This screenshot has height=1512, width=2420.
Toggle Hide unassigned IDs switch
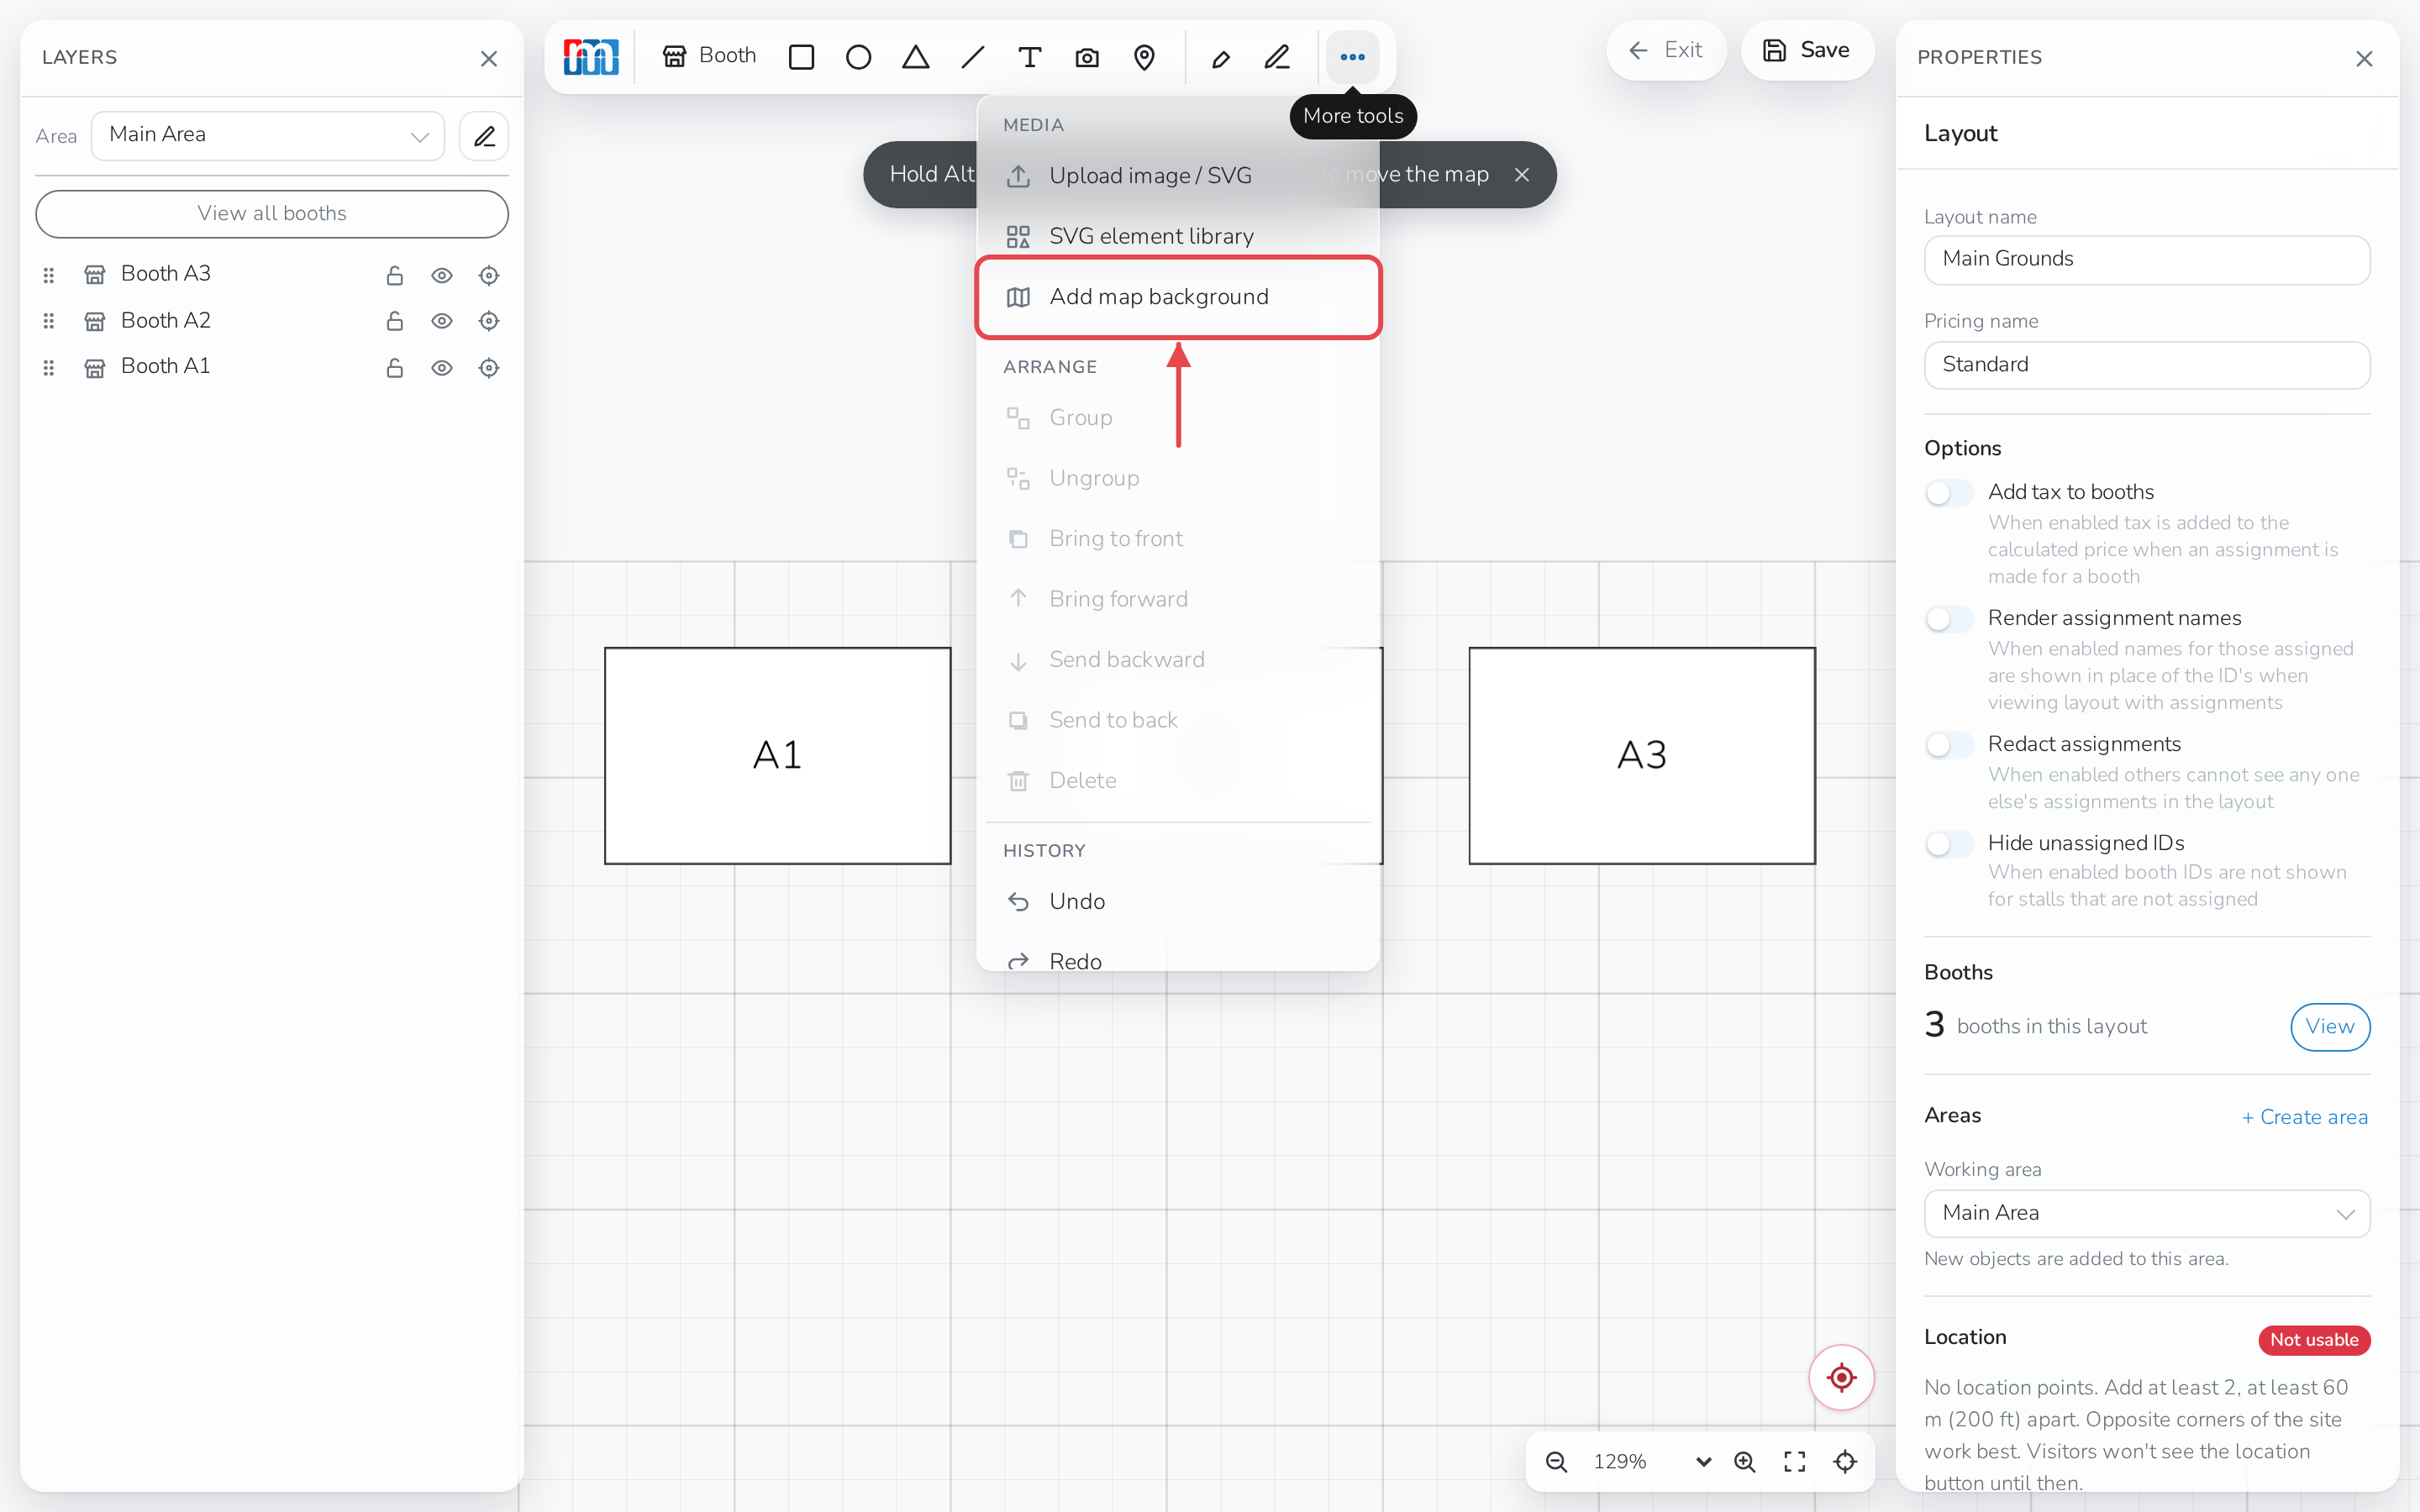click(x=1949, y=844)
